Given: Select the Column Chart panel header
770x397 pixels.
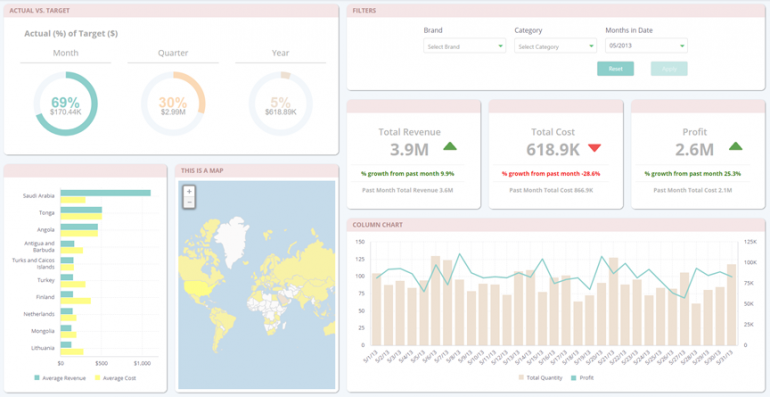Looking at the screenshot, I should pyautogui.click(x=556, y=225).
